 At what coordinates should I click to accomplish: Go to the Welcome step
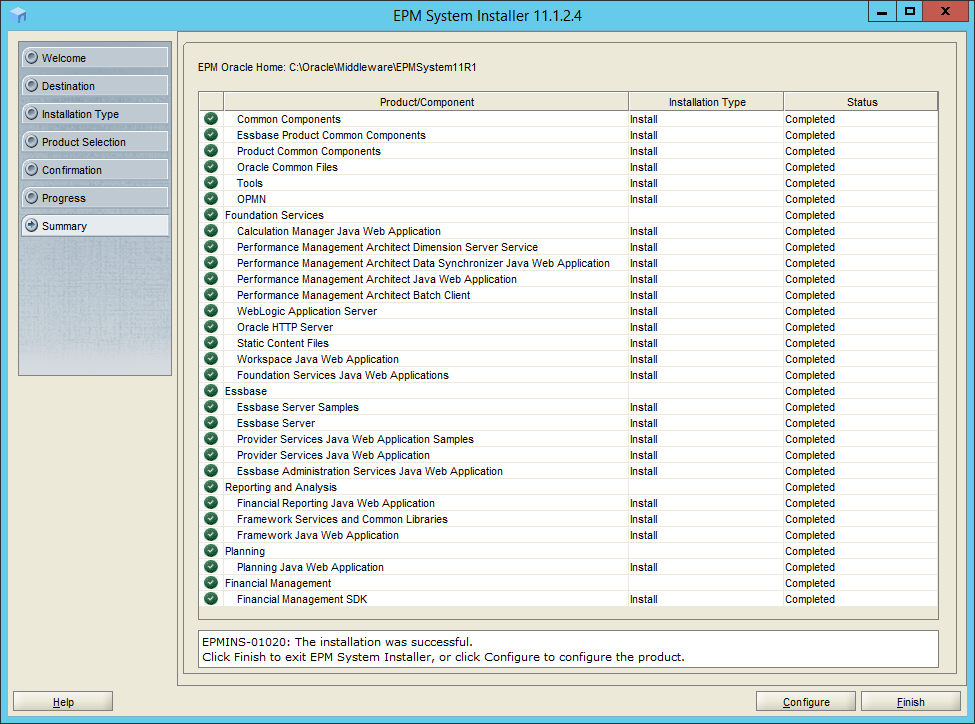pyautogui.click(x=95, y=57)
